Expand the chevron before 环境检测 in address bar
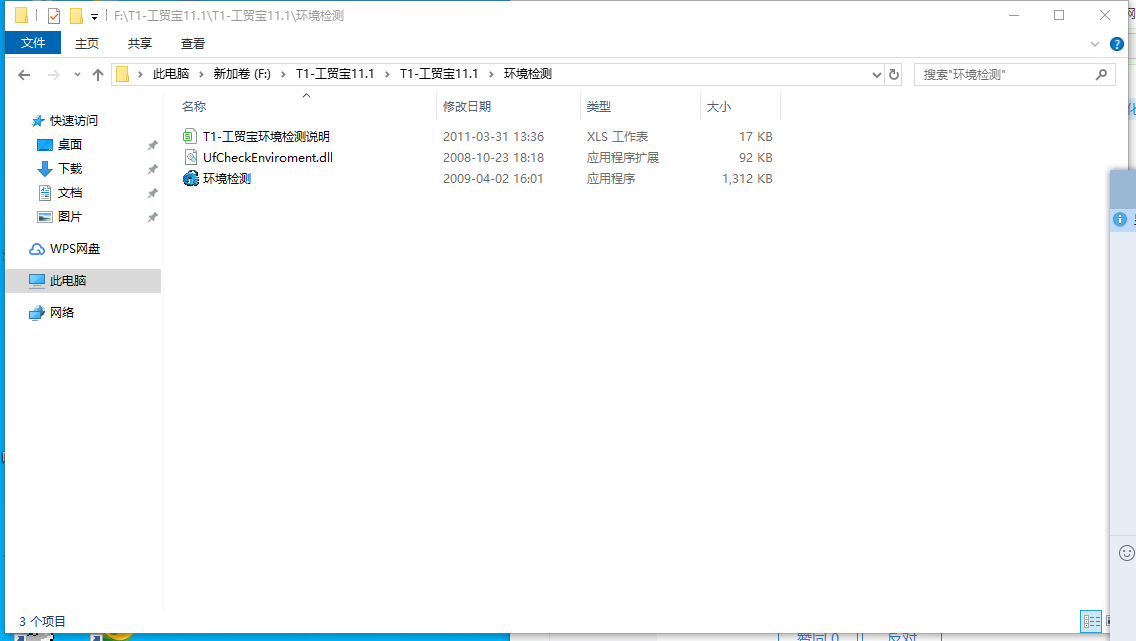 (x=491, y=74)
